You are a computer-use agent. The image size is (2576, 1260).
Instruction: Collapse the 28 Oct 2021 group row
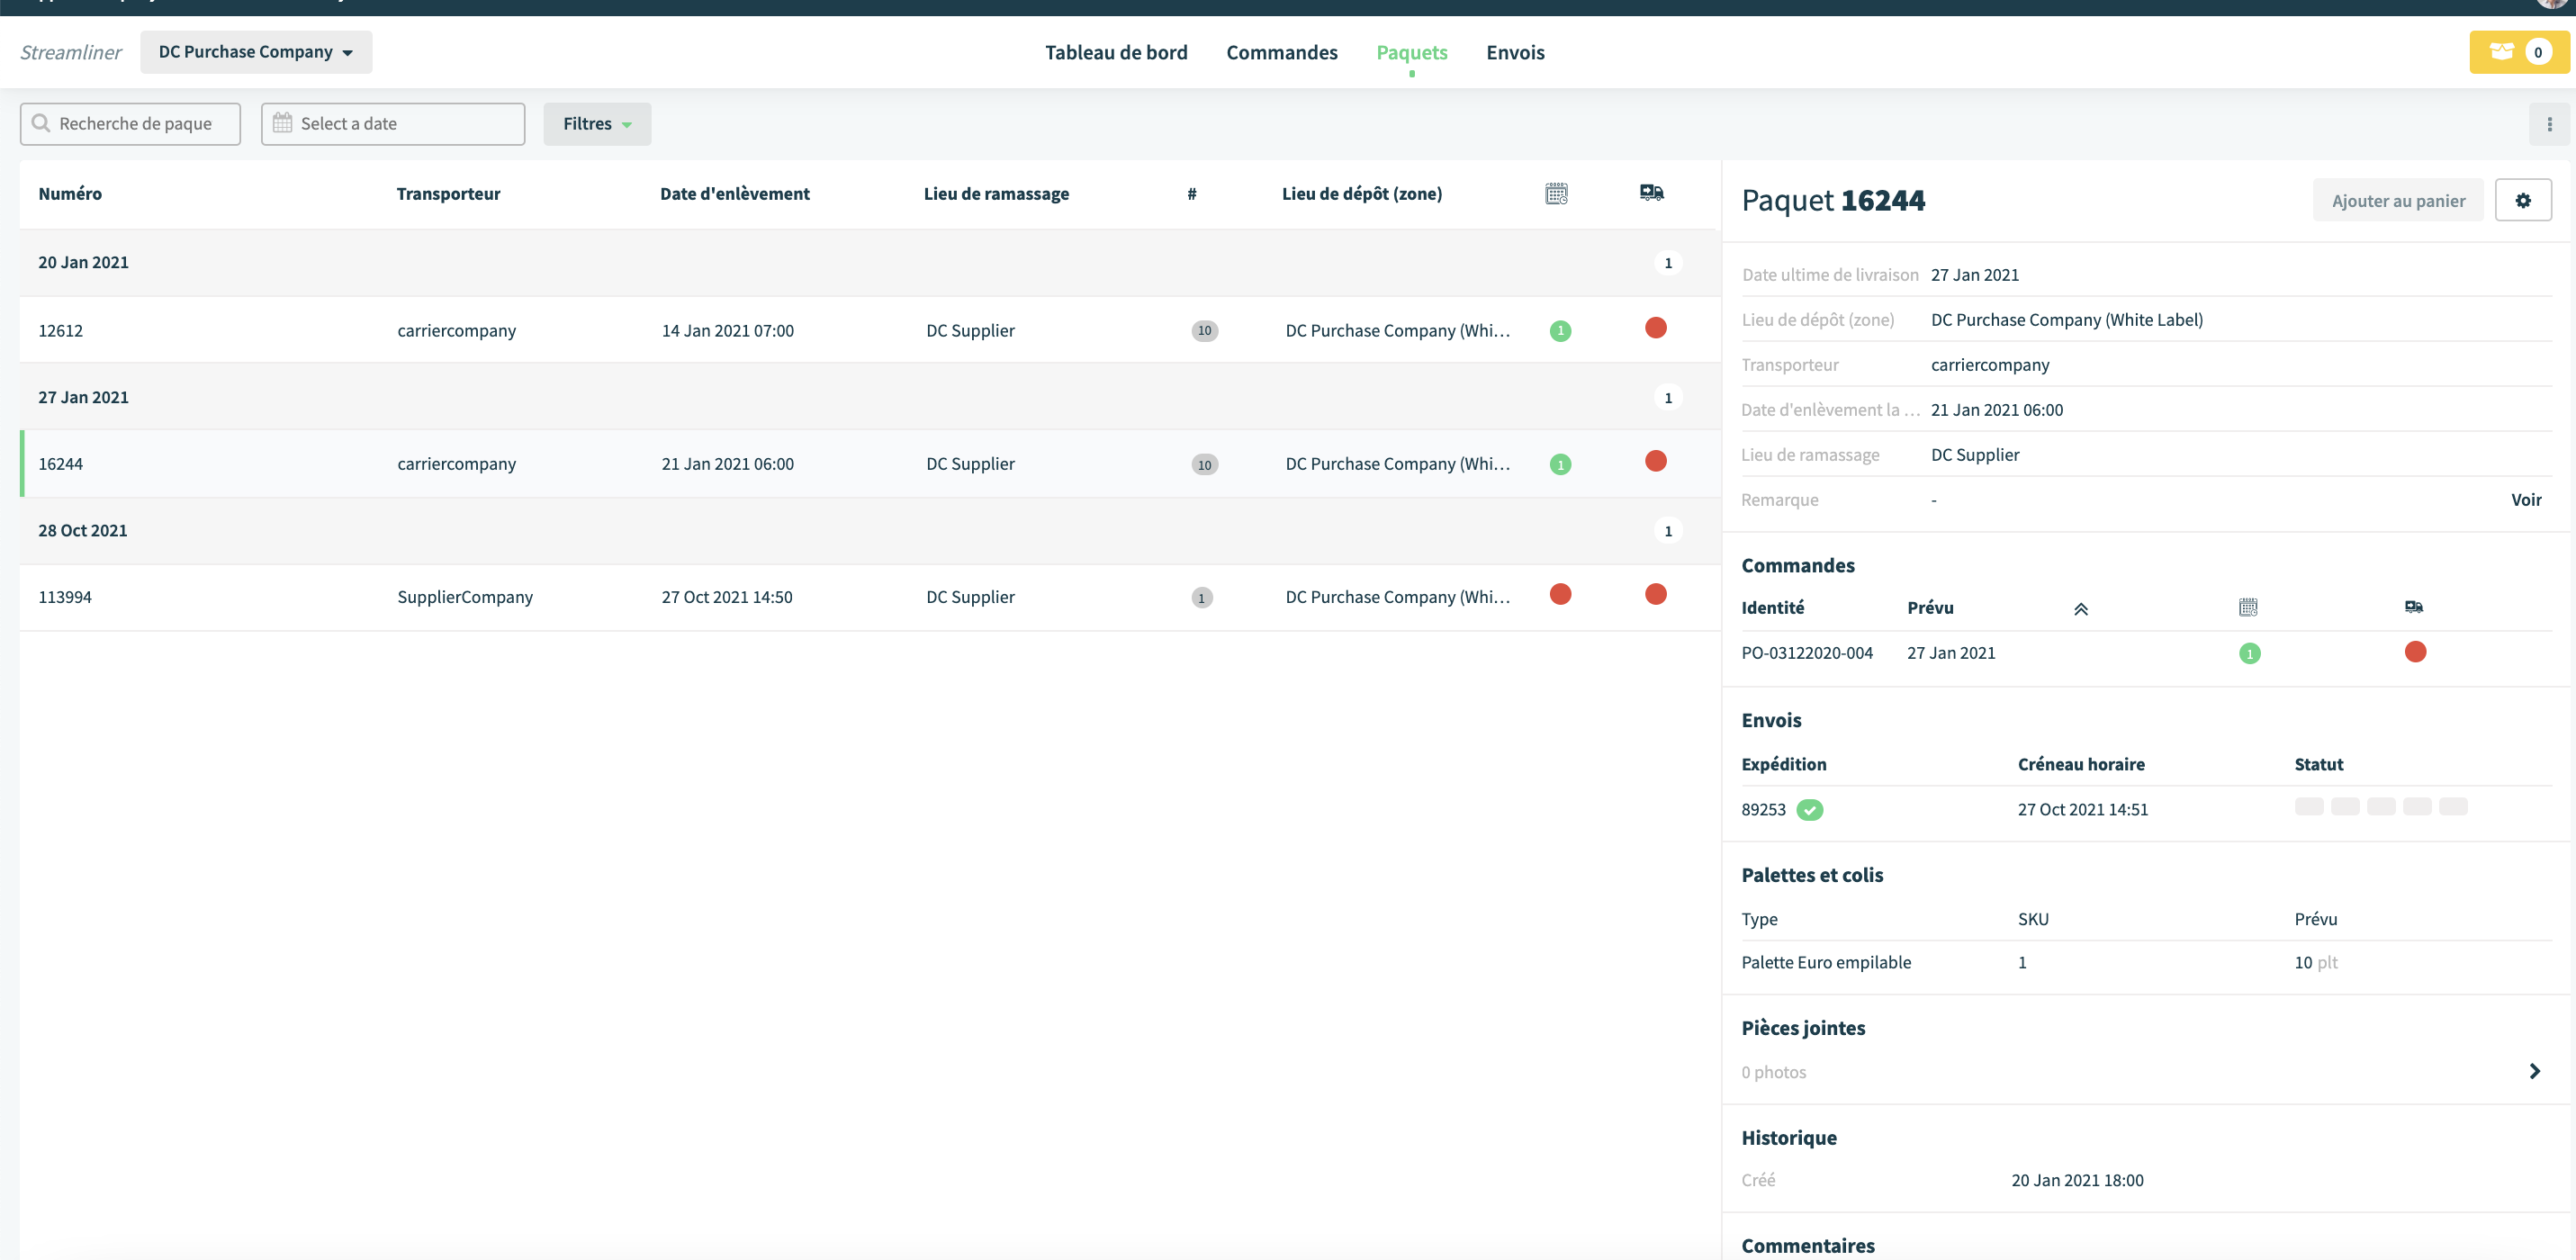(869, 531)
